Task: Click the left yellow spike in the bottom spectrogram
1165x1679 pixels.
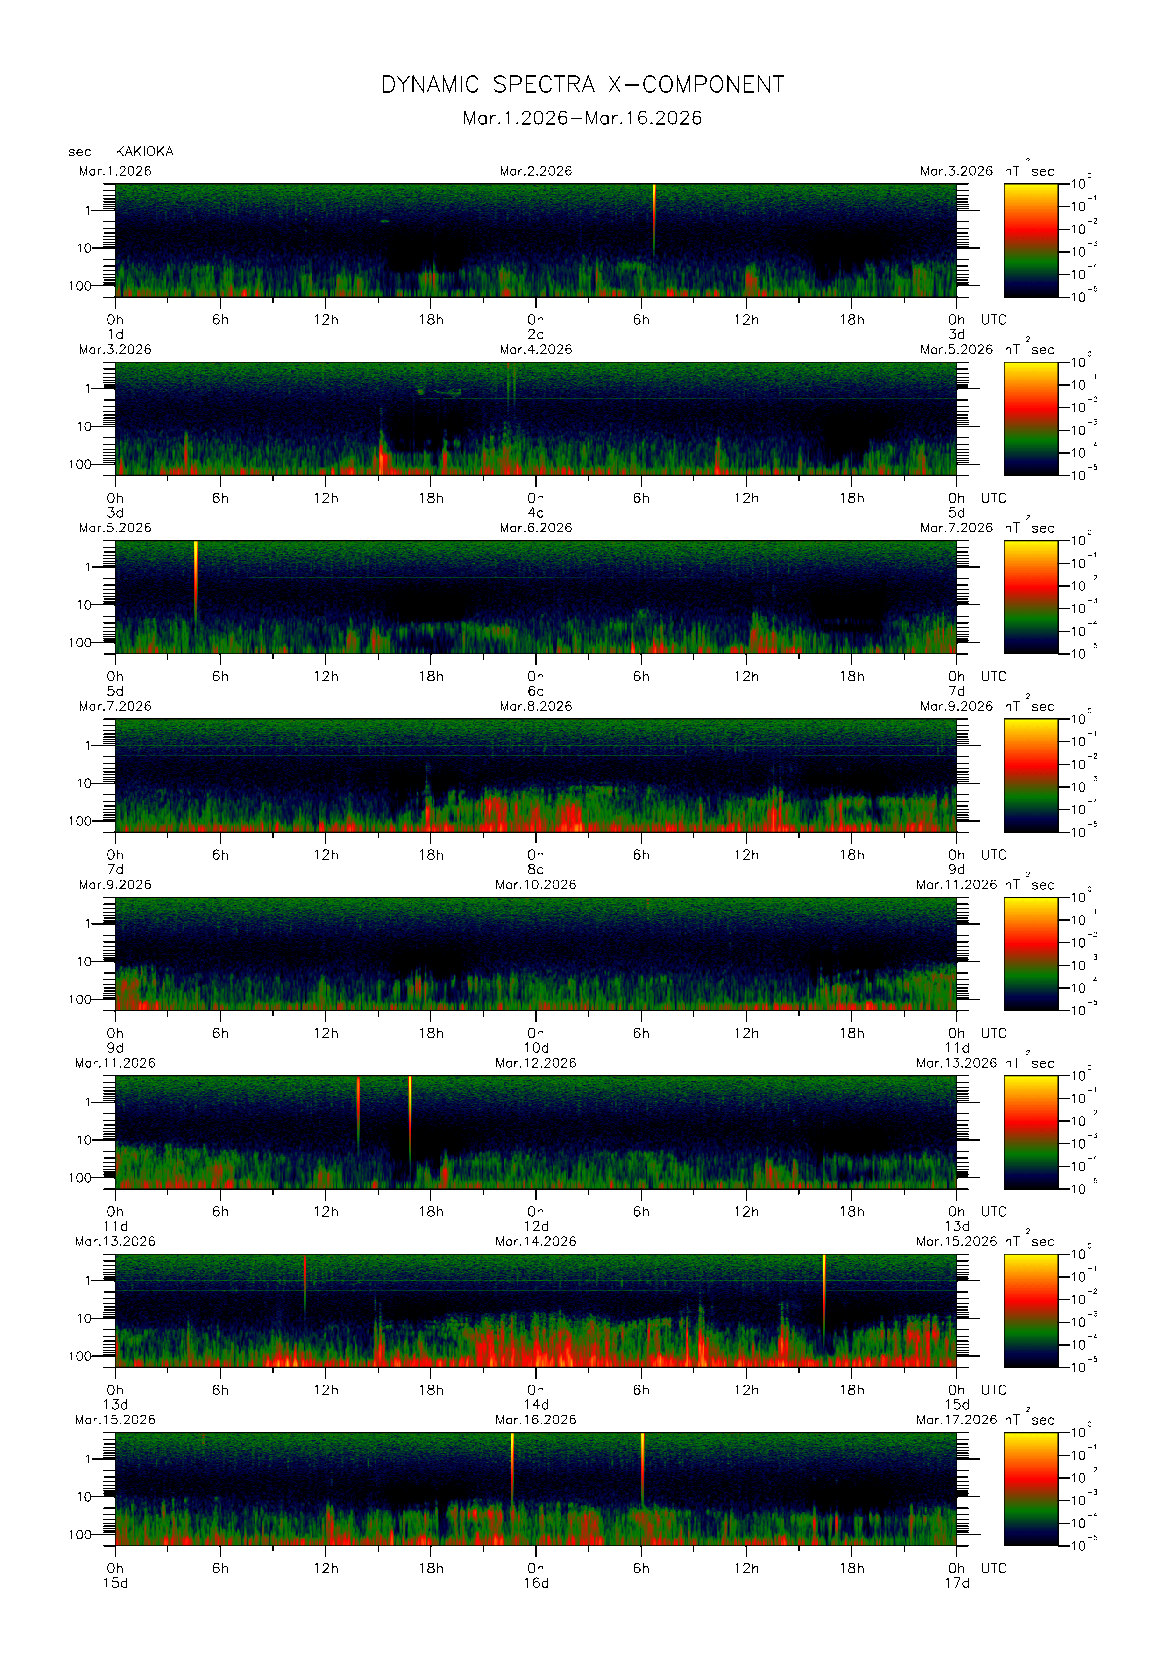Action: 512,1460
